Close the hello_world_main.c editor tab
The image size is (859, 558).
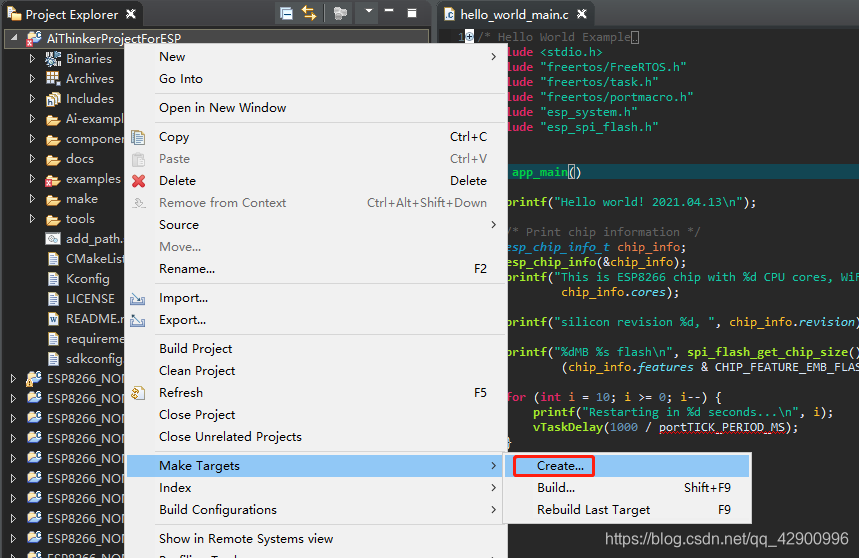(582, 14)
